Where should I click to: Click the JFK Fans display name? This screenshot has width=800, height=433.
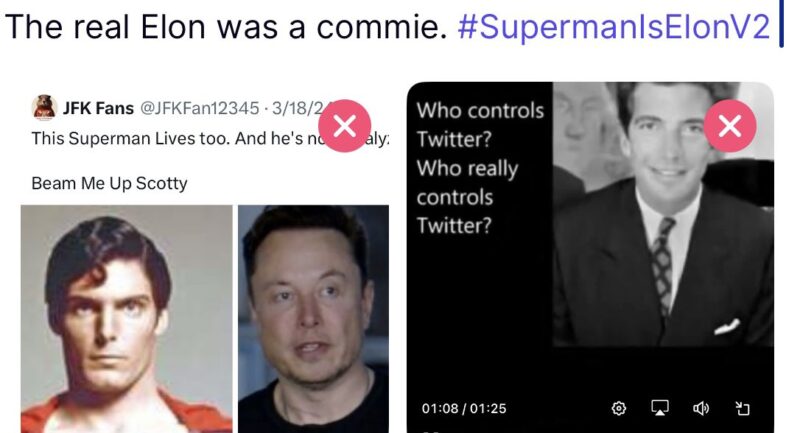point(98,108)
